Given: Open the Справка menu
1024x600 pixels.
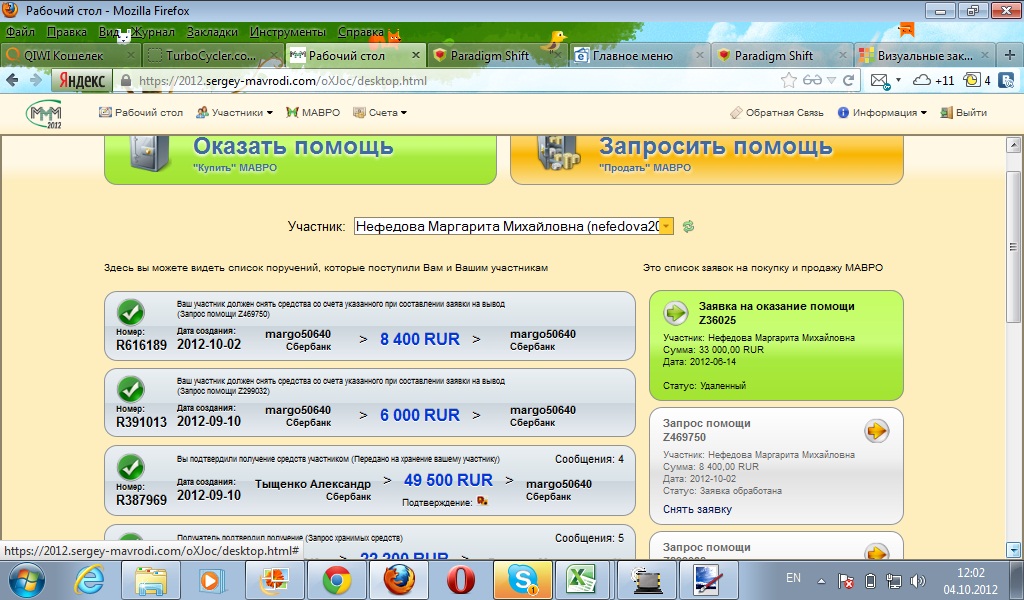Looking at the screenshot, I should coord(361,31).
